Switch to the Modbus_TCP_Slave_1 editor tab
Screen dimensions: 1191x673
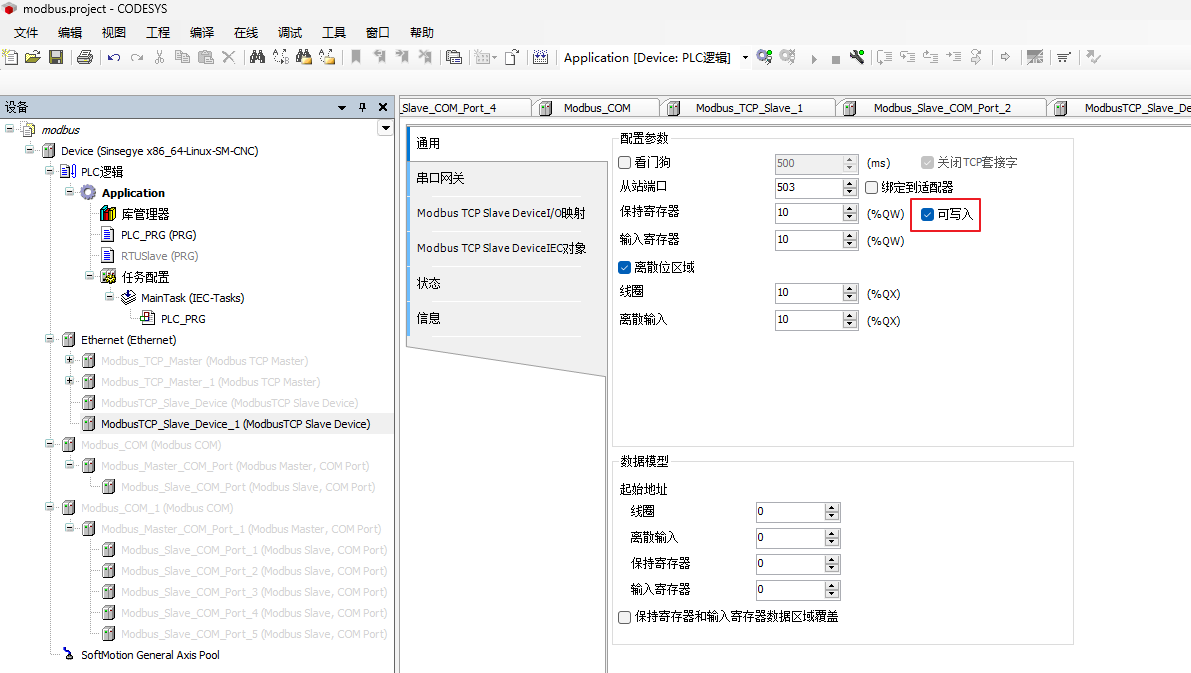click(x=749, y=108)
